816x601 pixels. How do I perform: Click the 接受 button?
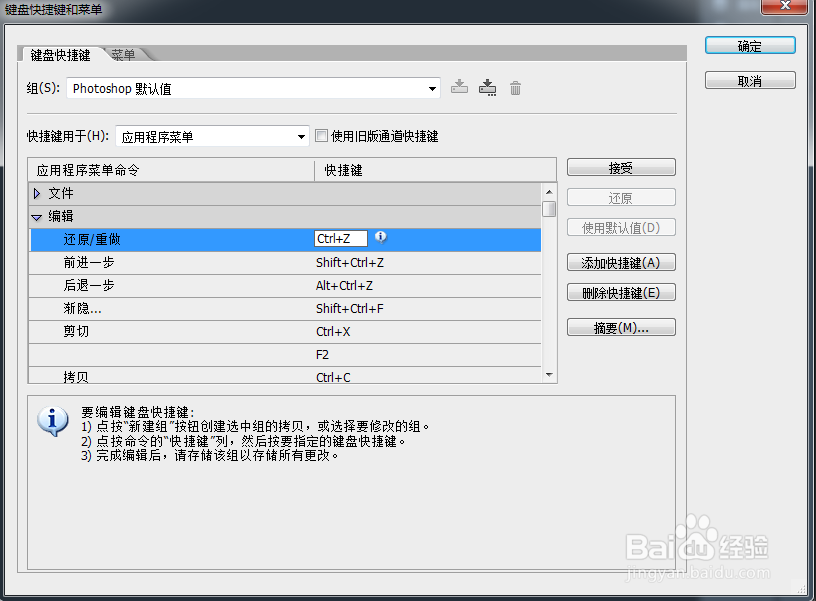click(x=621, y=168)
